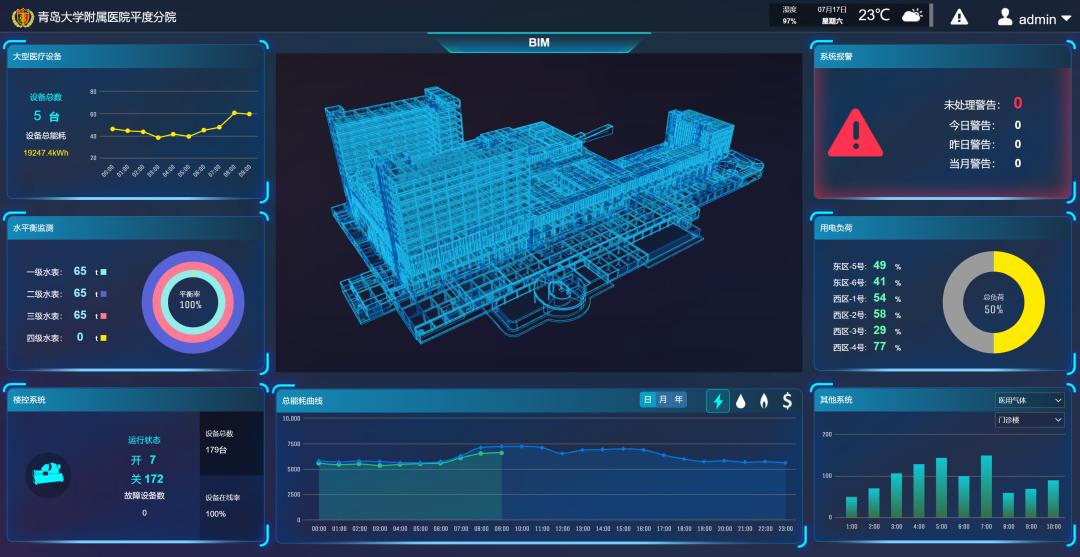Click the 系统报警 panel title
Screen dimensions: 1080x557
click(x=836, y=56)
